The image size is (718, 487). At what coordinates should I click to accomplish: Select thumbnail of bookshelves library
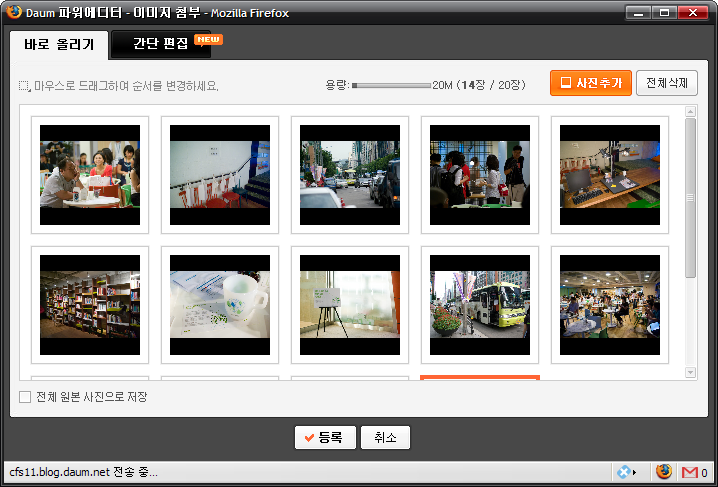tap(90, 305)
